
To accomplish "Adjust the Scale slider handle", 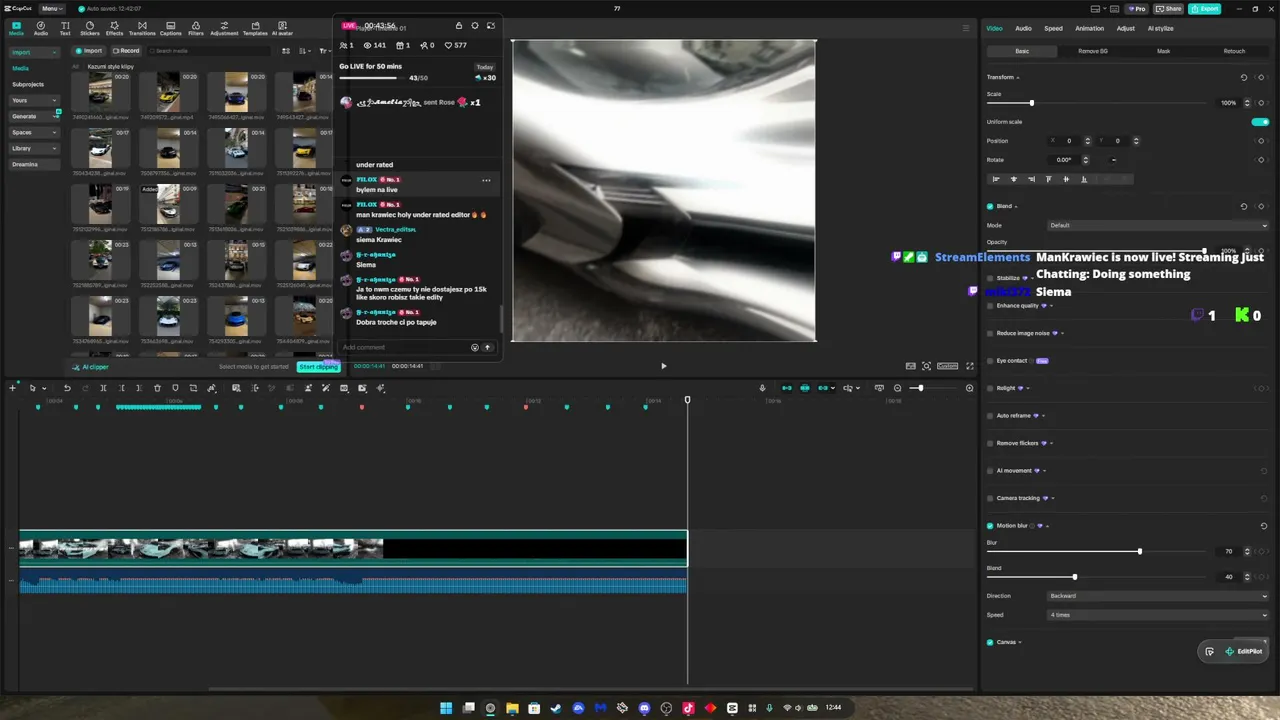I will pyautogui.click(x=1031, y=103).
